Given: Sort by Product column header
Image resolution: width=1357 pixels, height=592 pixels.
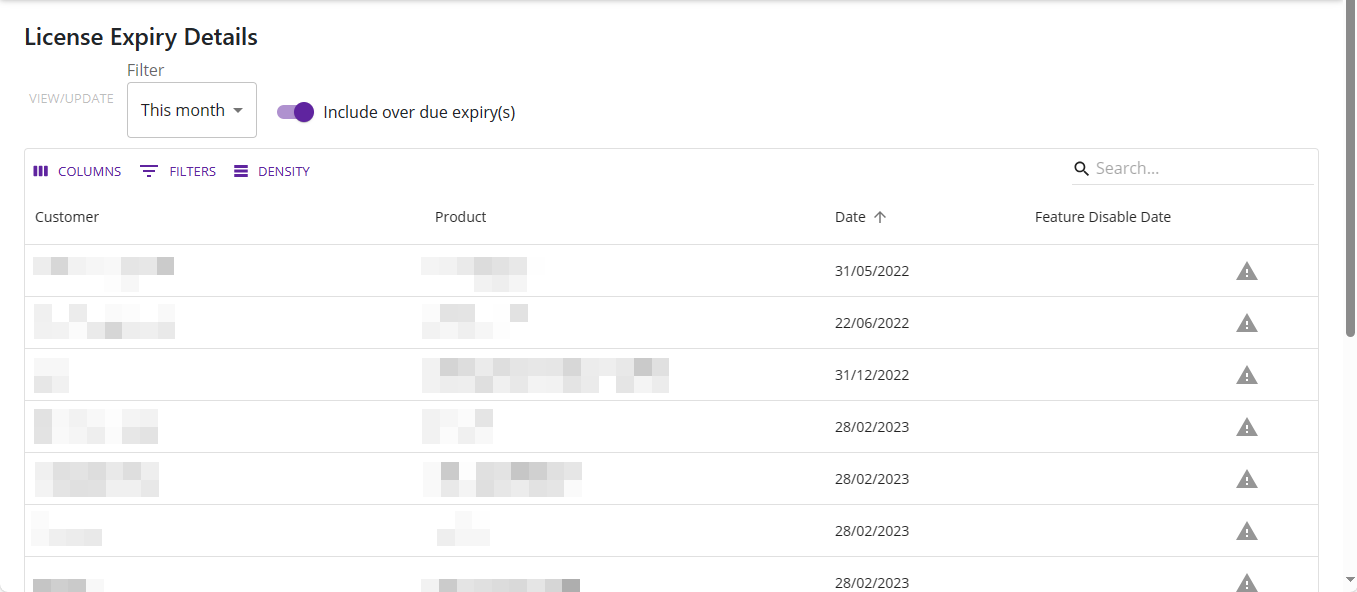Looking at the screenshot, I should (461, 217).
